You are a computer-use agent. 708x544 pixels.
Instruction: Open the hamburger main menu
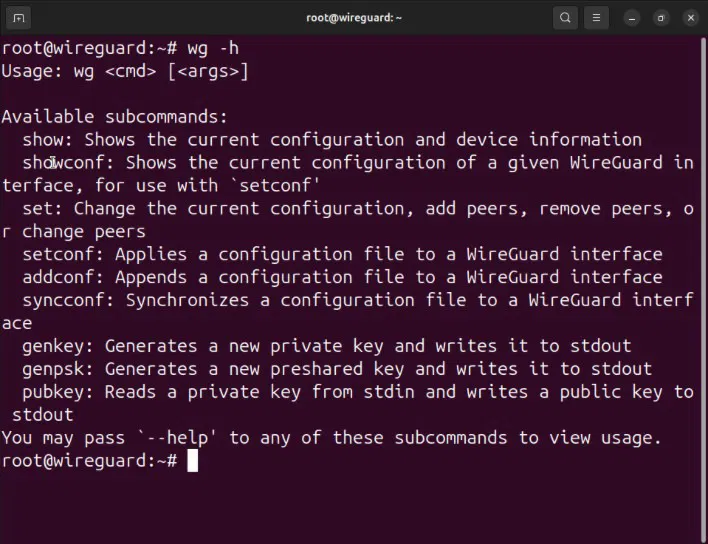[596, 18]
